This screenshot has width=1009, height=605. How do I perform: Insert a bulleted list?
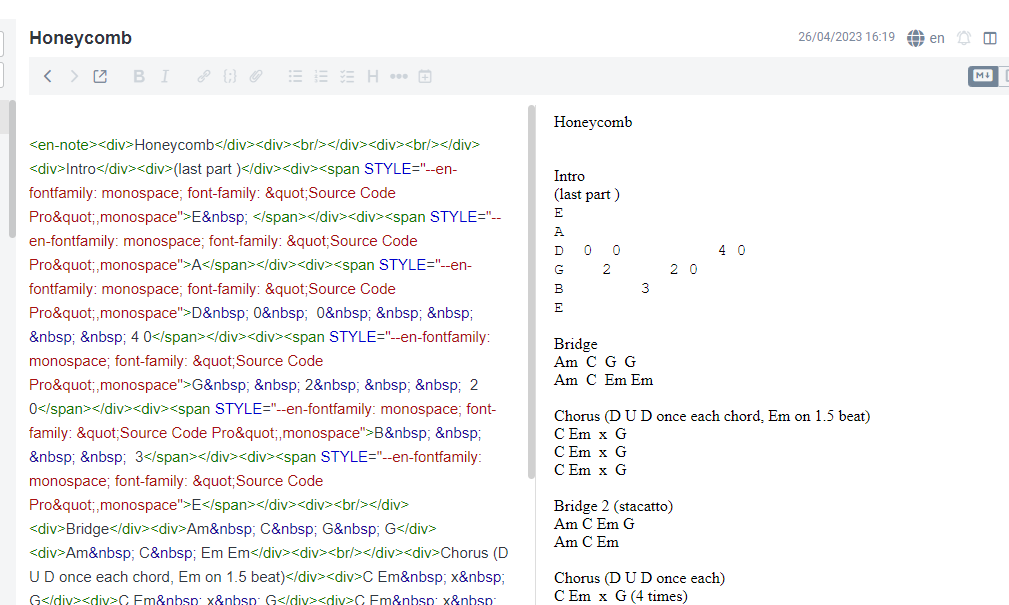[x=295, y=76]
